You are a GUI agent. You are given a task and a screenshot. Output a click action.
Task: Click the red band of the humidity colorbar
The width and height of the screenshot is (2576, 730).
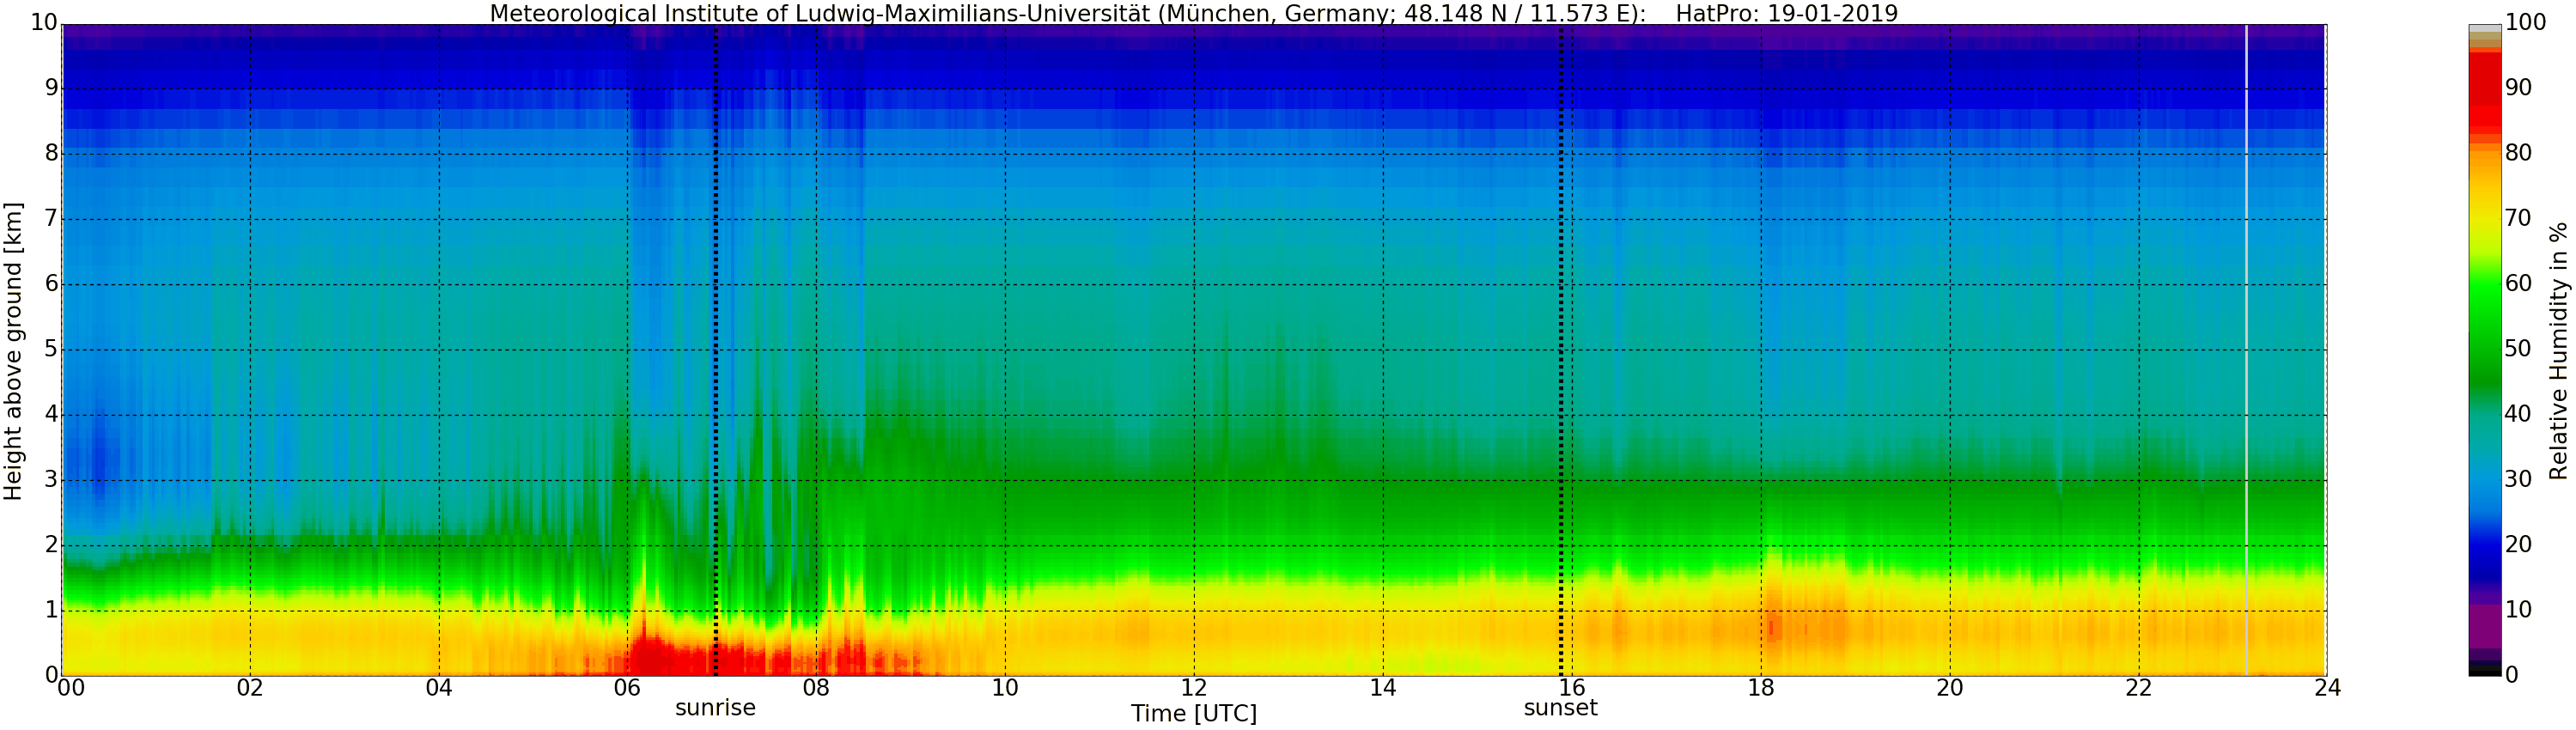pyautogui.click(x=2485, y=92)
